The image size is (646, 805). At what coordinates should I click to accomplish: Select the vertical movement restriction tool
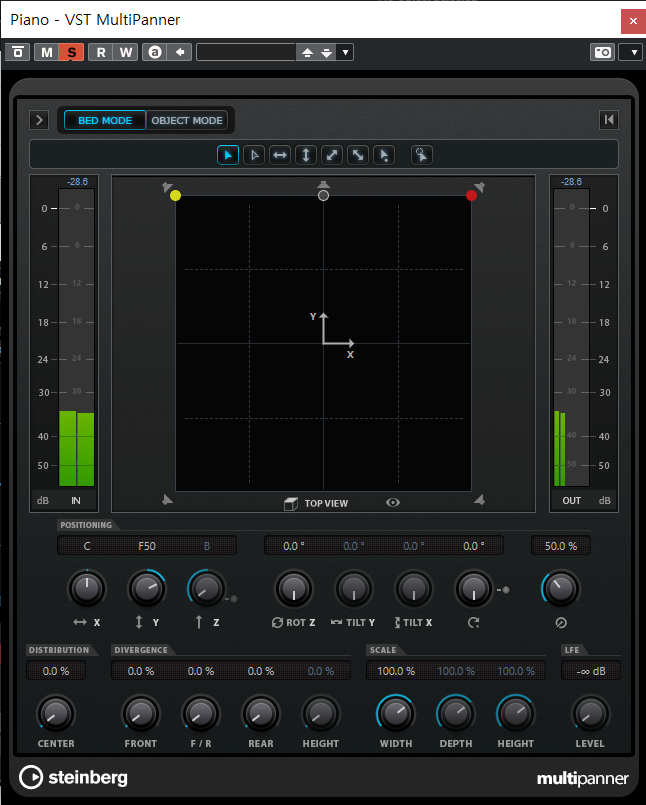coord(306,155)
